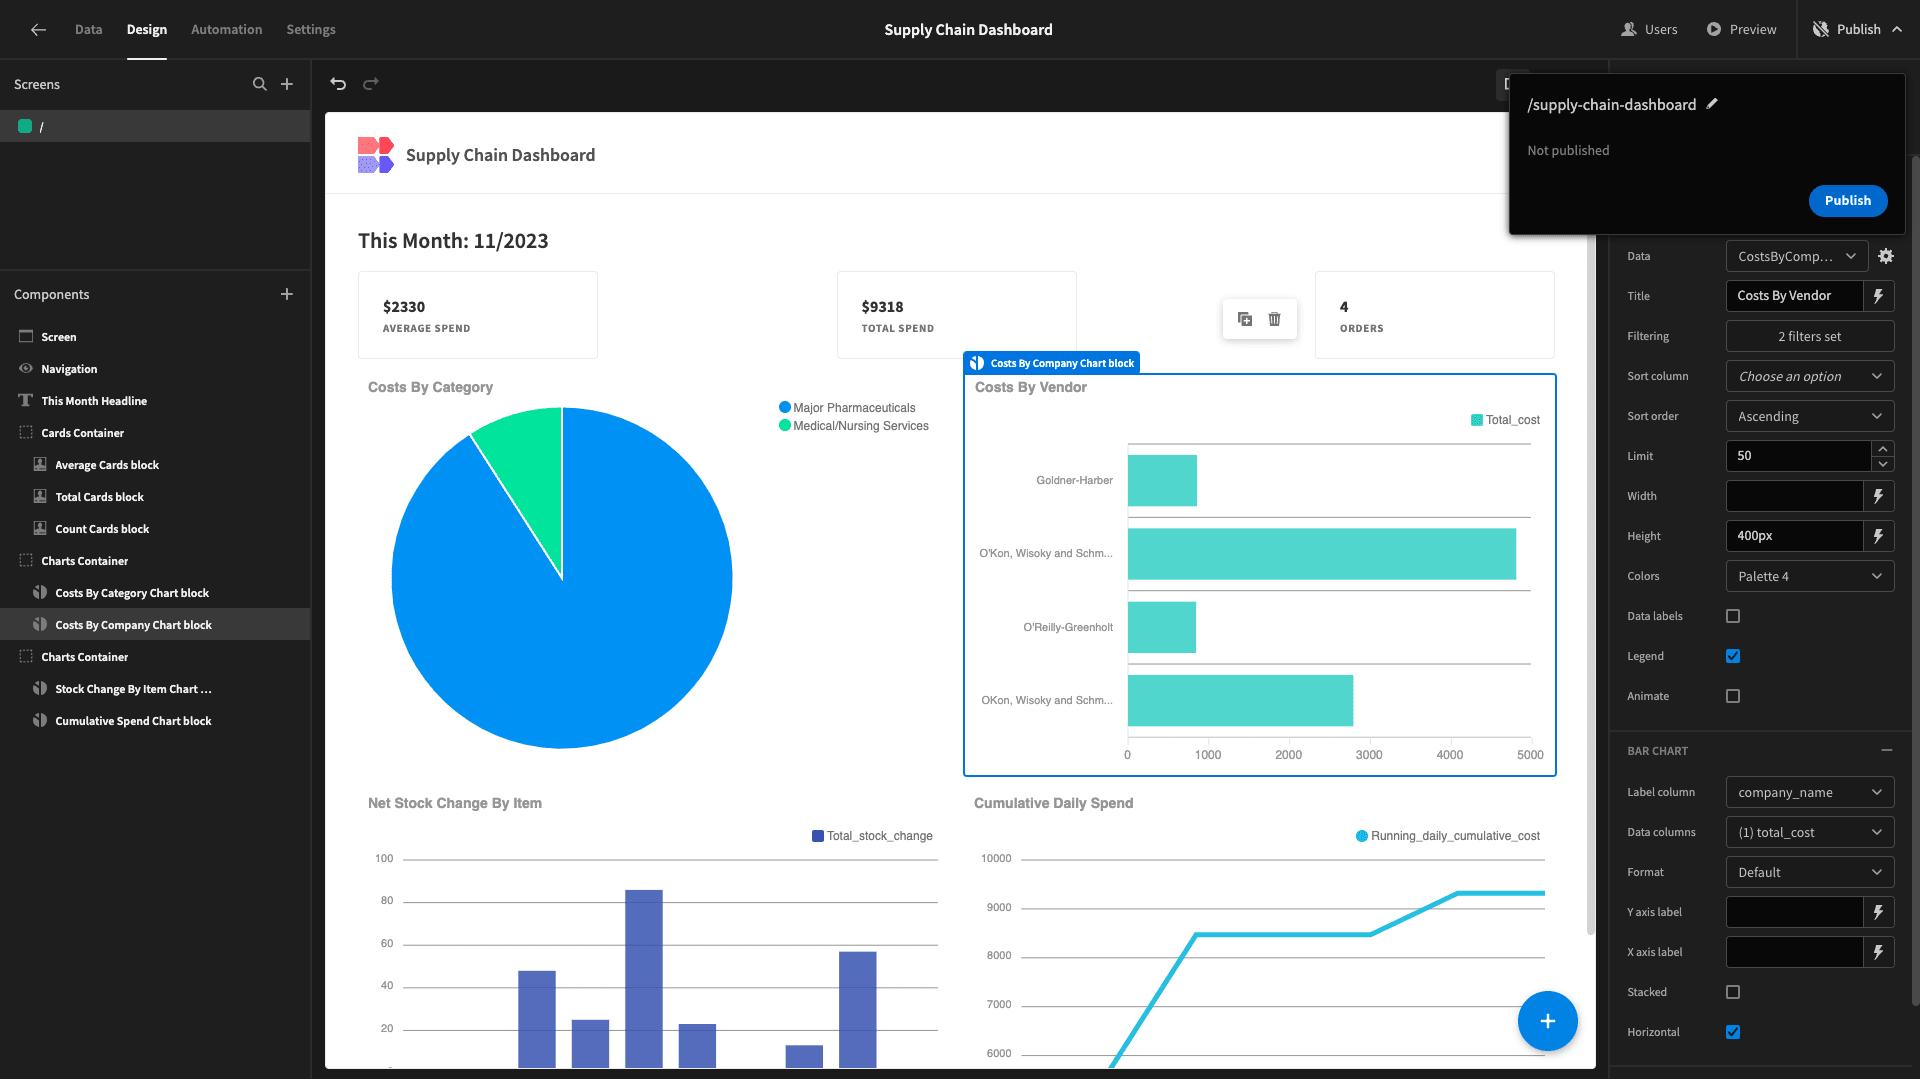Toggle Medical/Nursing Services legend item
Image resolution: width=1920 pixels, height=1079 pixels.
854,426
